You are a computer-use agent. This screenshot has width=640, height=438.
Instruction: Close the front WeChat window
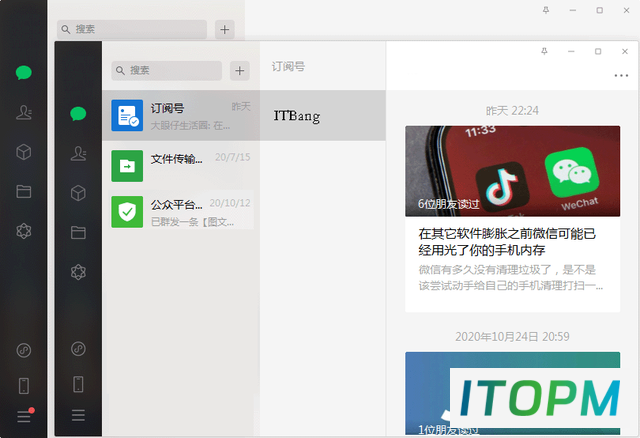pyautogui.click(x=624, y=51)
